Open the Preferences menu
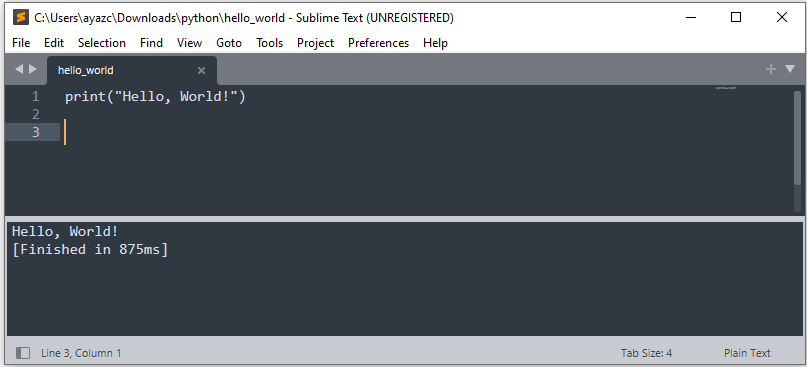Image resolution: width=807 pixels, height=367 pixels. (x=378, y=43)
